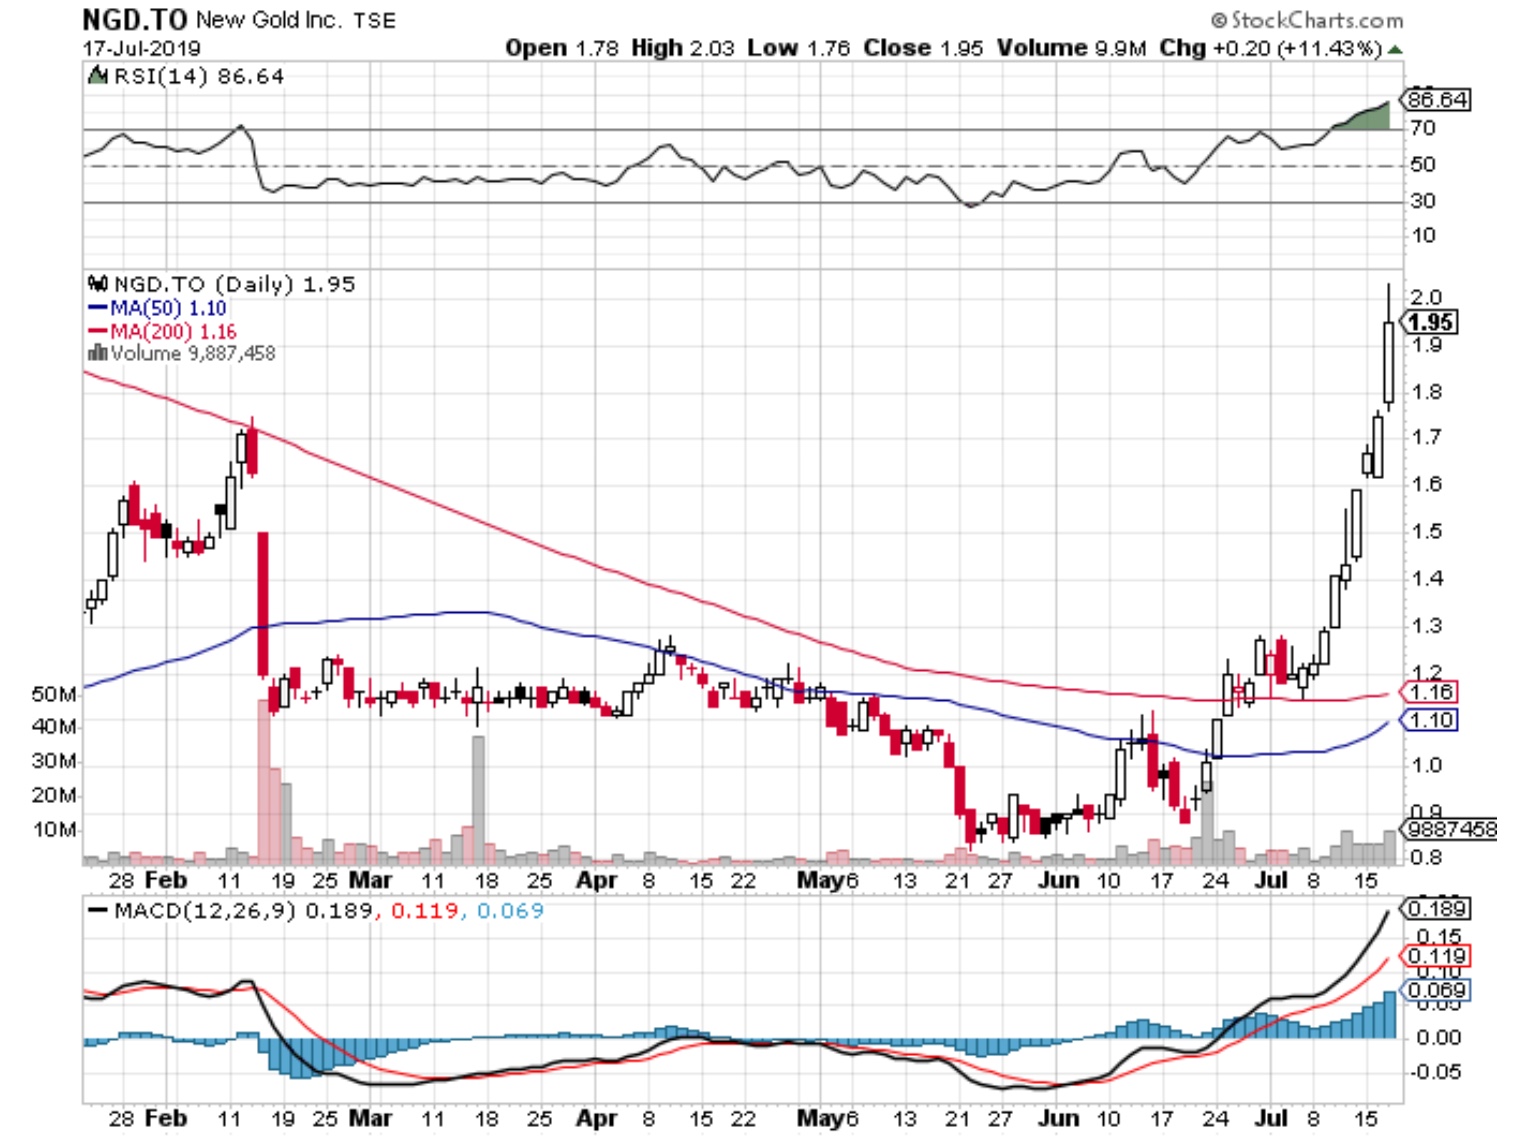Click the Mar label under the volume bars
Image resolution: width=1519 pixels, height=1146 pixels.
coord(370,881)
